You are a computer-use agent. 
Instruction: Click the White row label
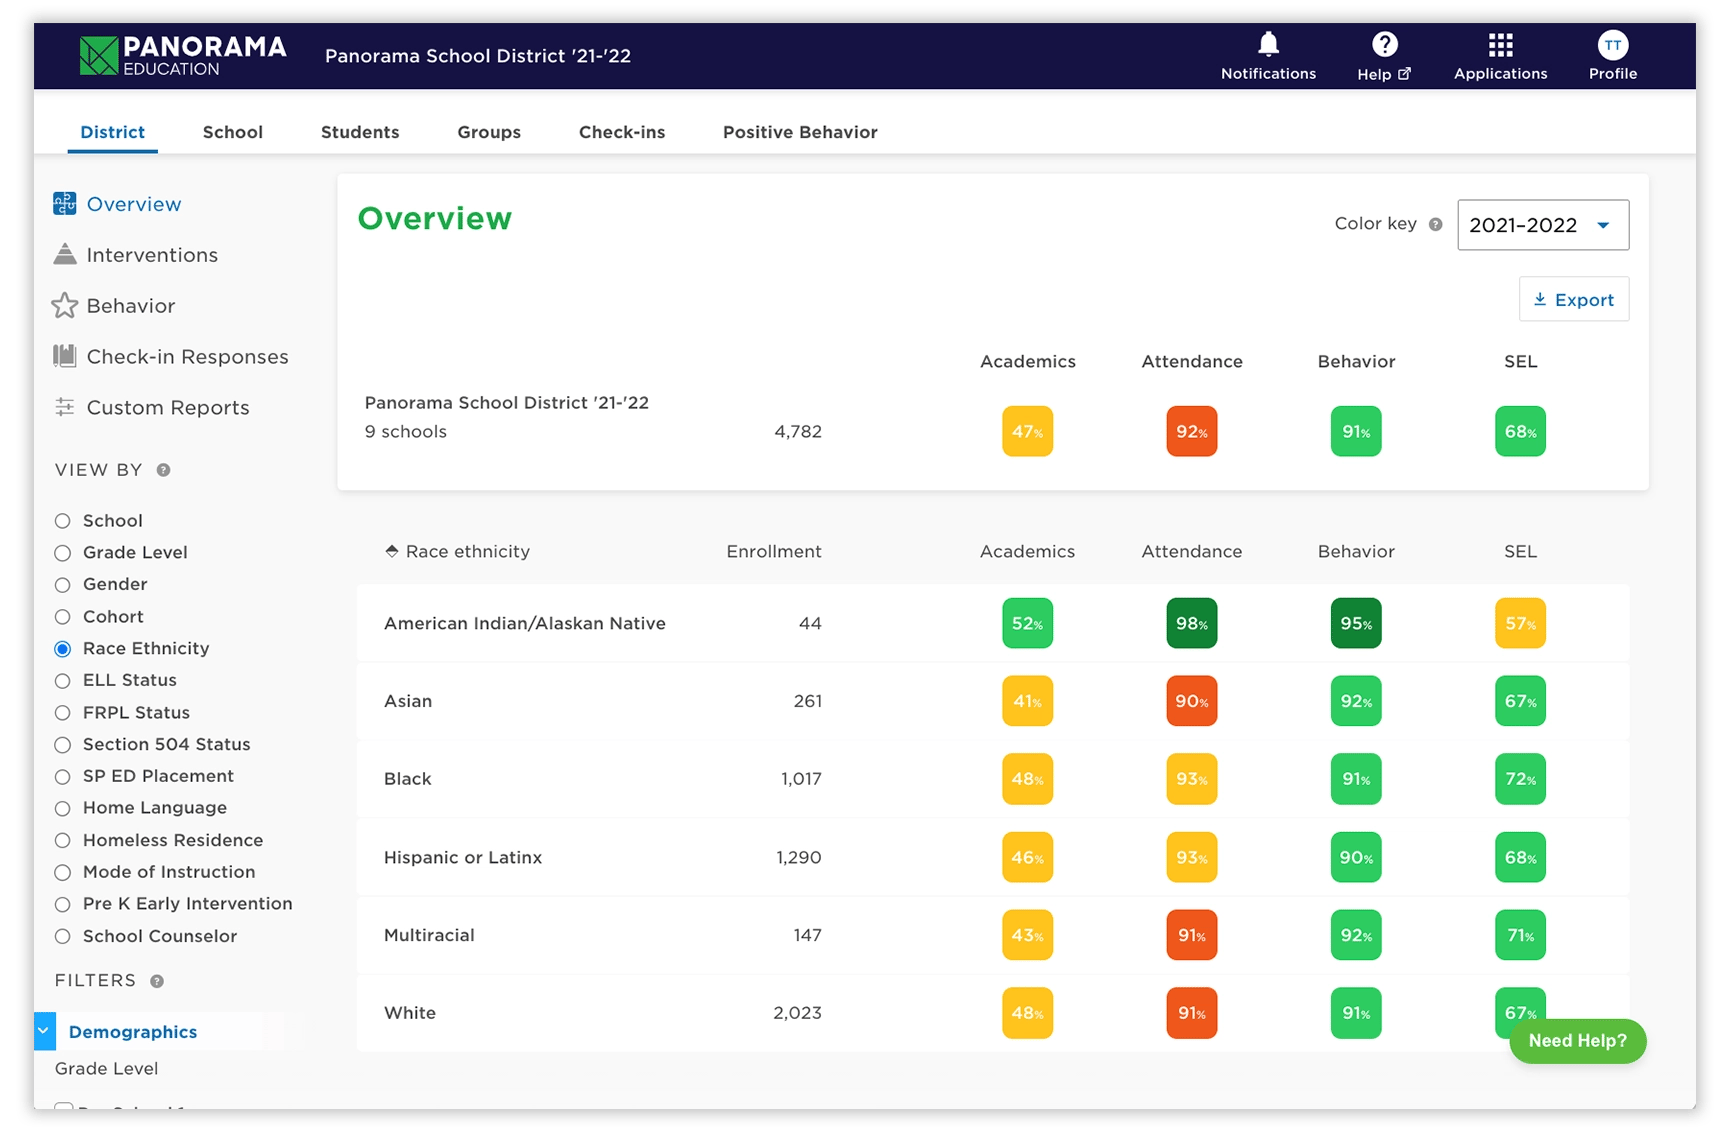[410, 1013]
